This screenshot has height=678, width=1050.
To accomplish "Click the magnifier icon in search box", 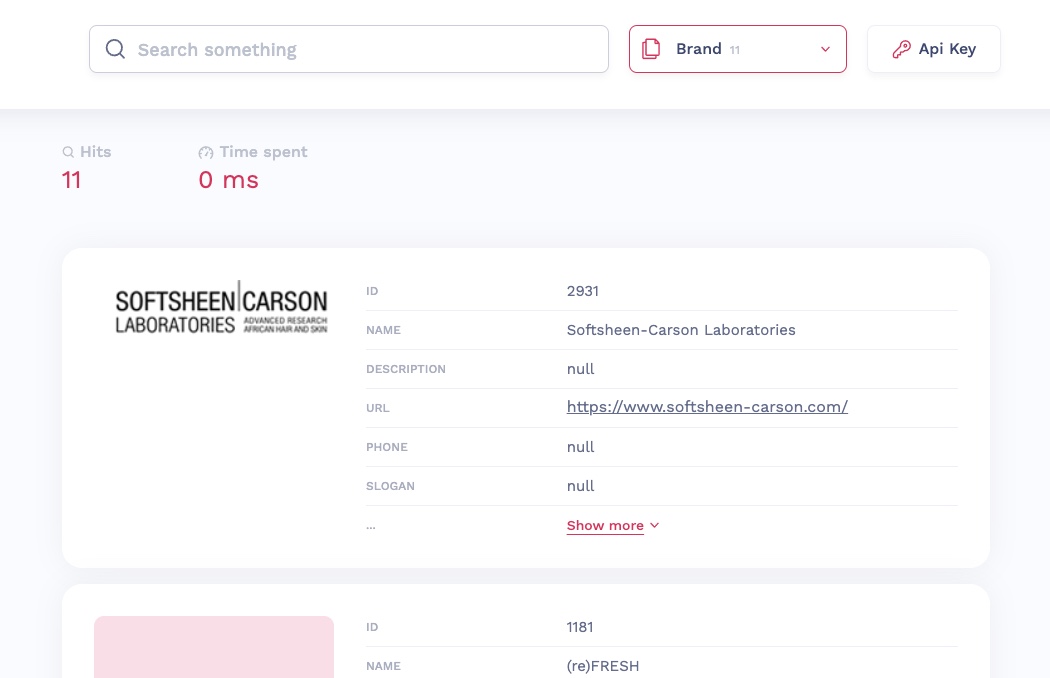I will coord(115,49).
